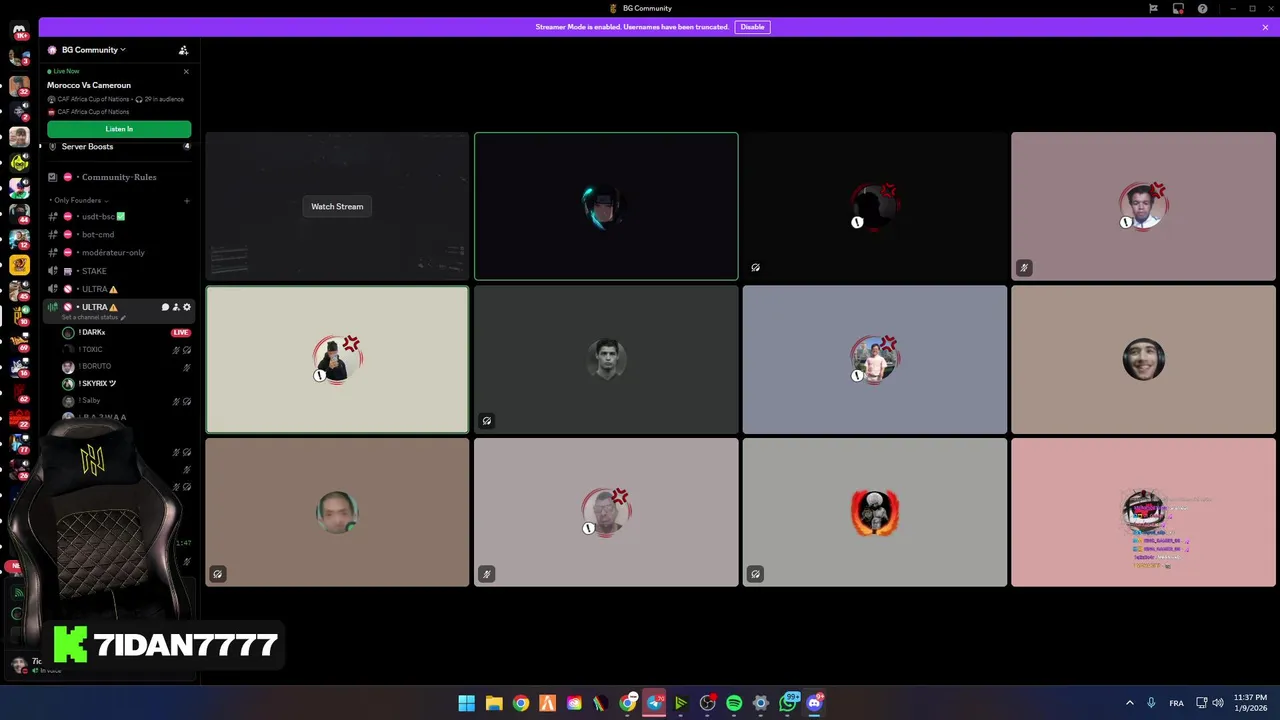The height and width of the screenshot is (720, 1280).
Task: Open the server icon with badge 32
Action: 19,85
